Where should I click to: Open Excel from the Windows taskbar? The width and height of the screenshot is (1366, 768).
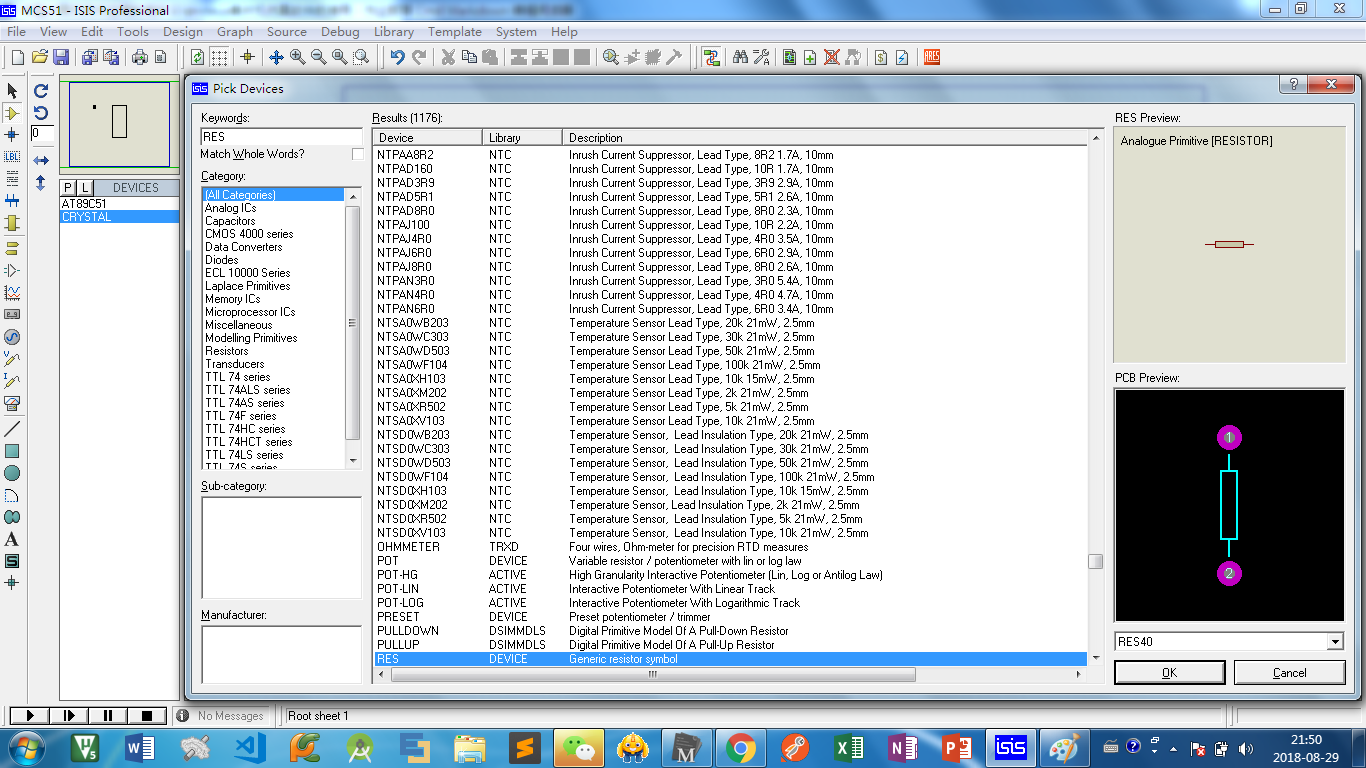pos(848,747)
